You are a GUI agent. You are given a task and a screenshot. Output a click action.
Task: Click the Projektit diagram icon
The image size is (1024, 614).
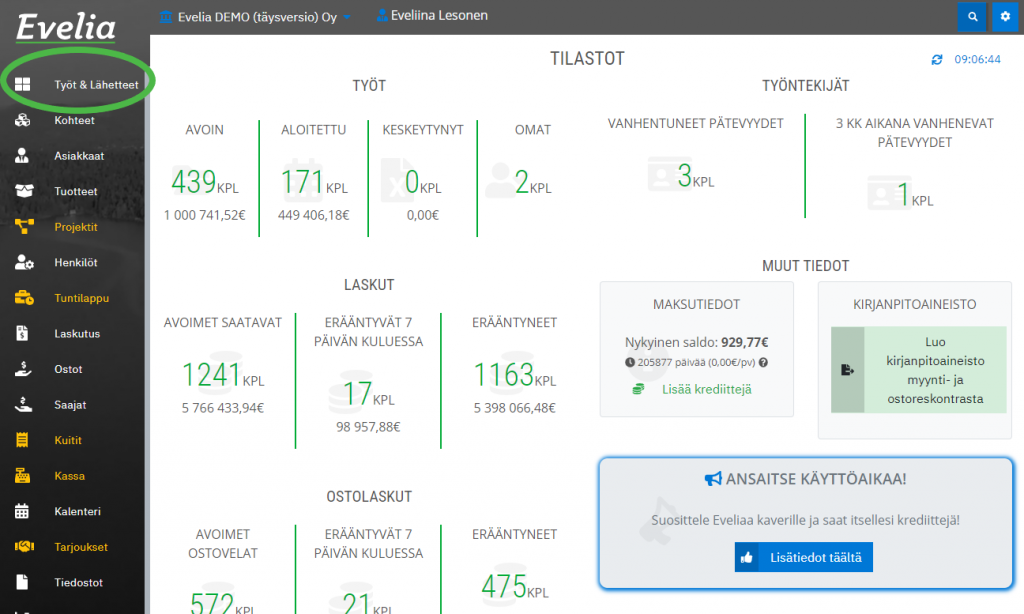pos(24,227)
